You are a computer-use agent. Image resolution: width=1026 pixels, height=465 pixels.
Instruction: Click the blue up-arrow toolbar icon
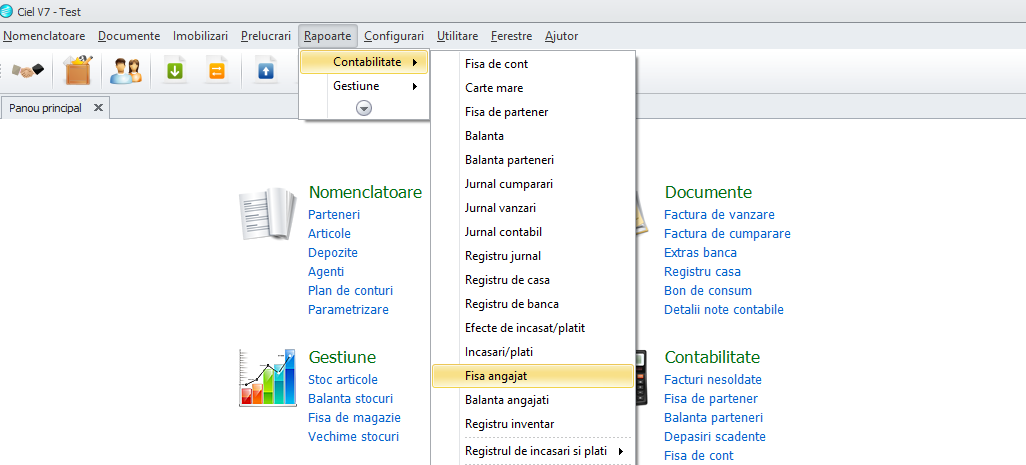(265, 71)
